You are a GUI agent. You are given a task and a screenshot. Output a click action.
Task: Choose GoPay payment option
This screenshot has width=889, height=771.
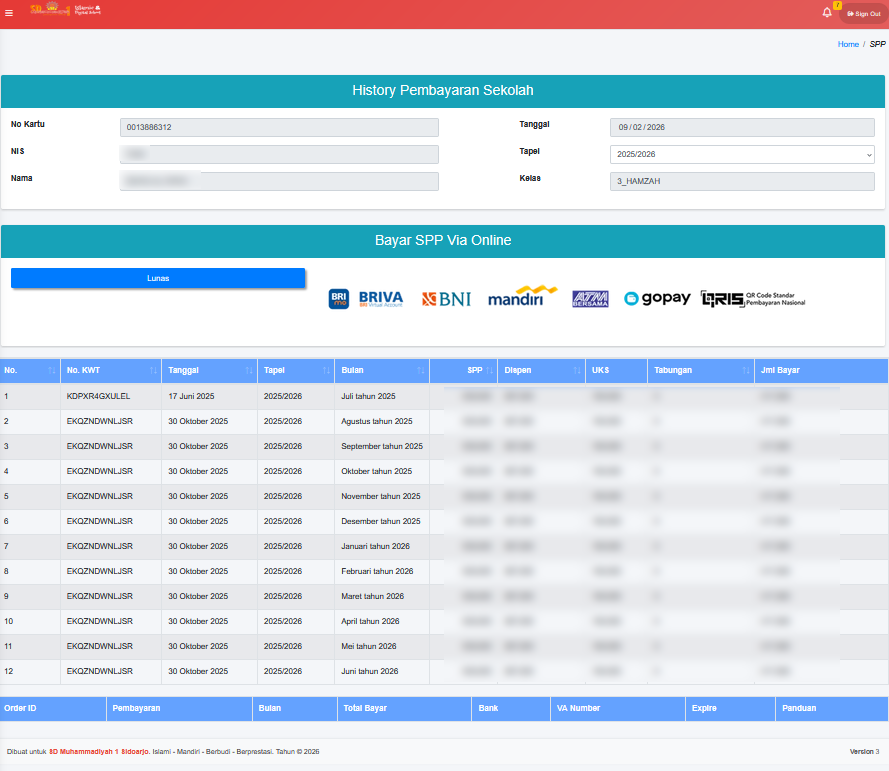[x=657, y=298]
